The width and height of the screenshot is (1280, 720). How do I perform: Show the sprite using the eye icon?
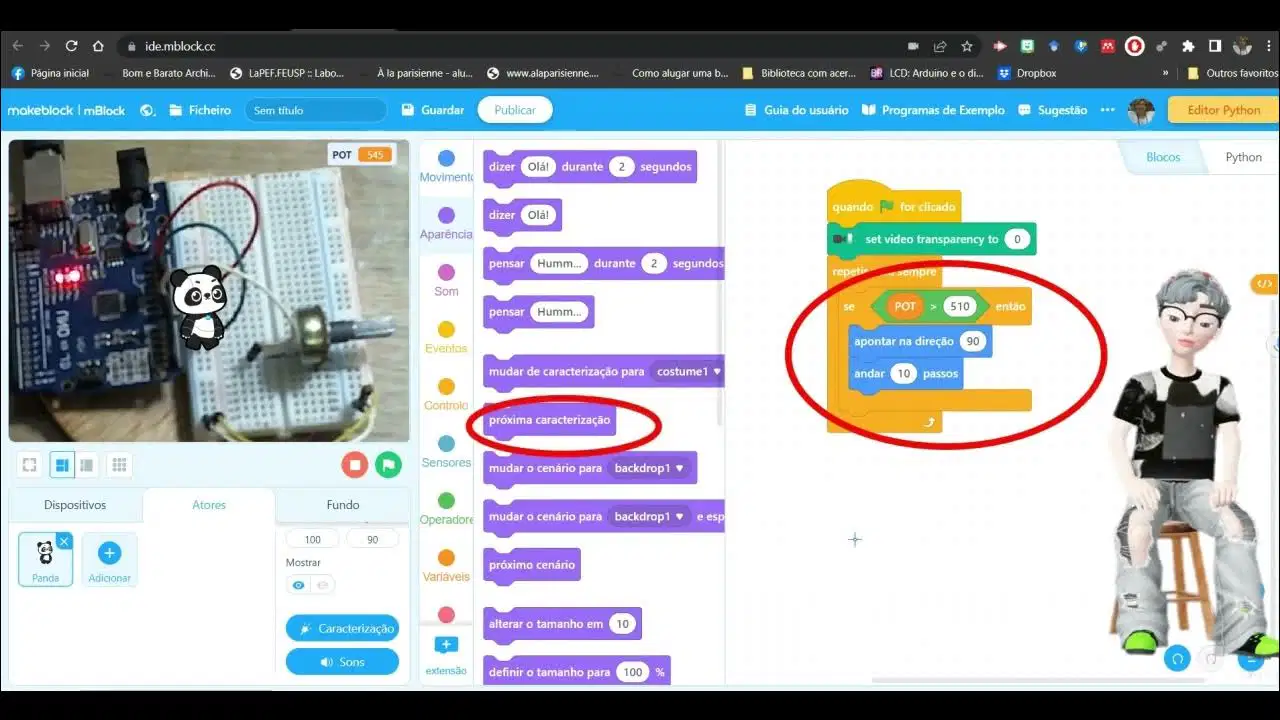pyautogui.click(x=298, y=585)
